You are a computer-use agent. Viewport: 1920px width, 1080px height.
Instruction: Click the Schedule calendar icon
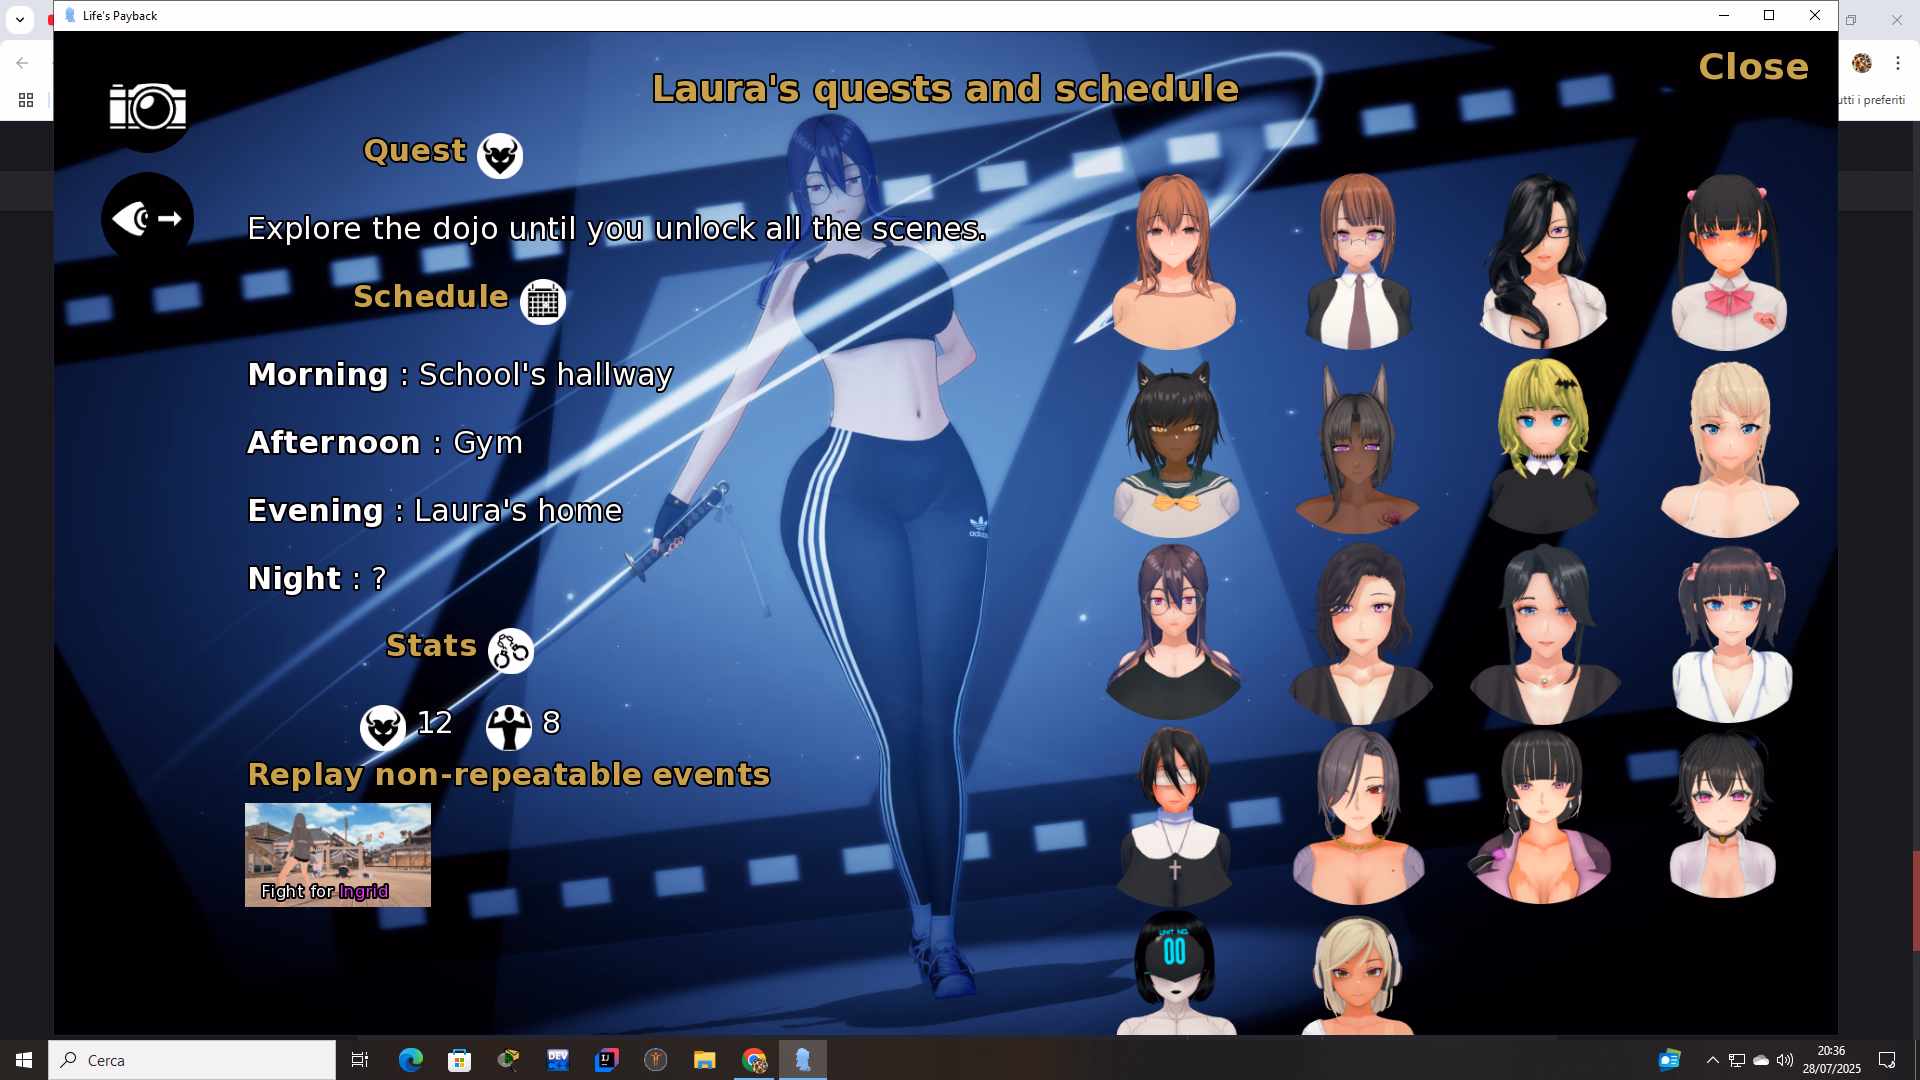(x=543, y=302)
